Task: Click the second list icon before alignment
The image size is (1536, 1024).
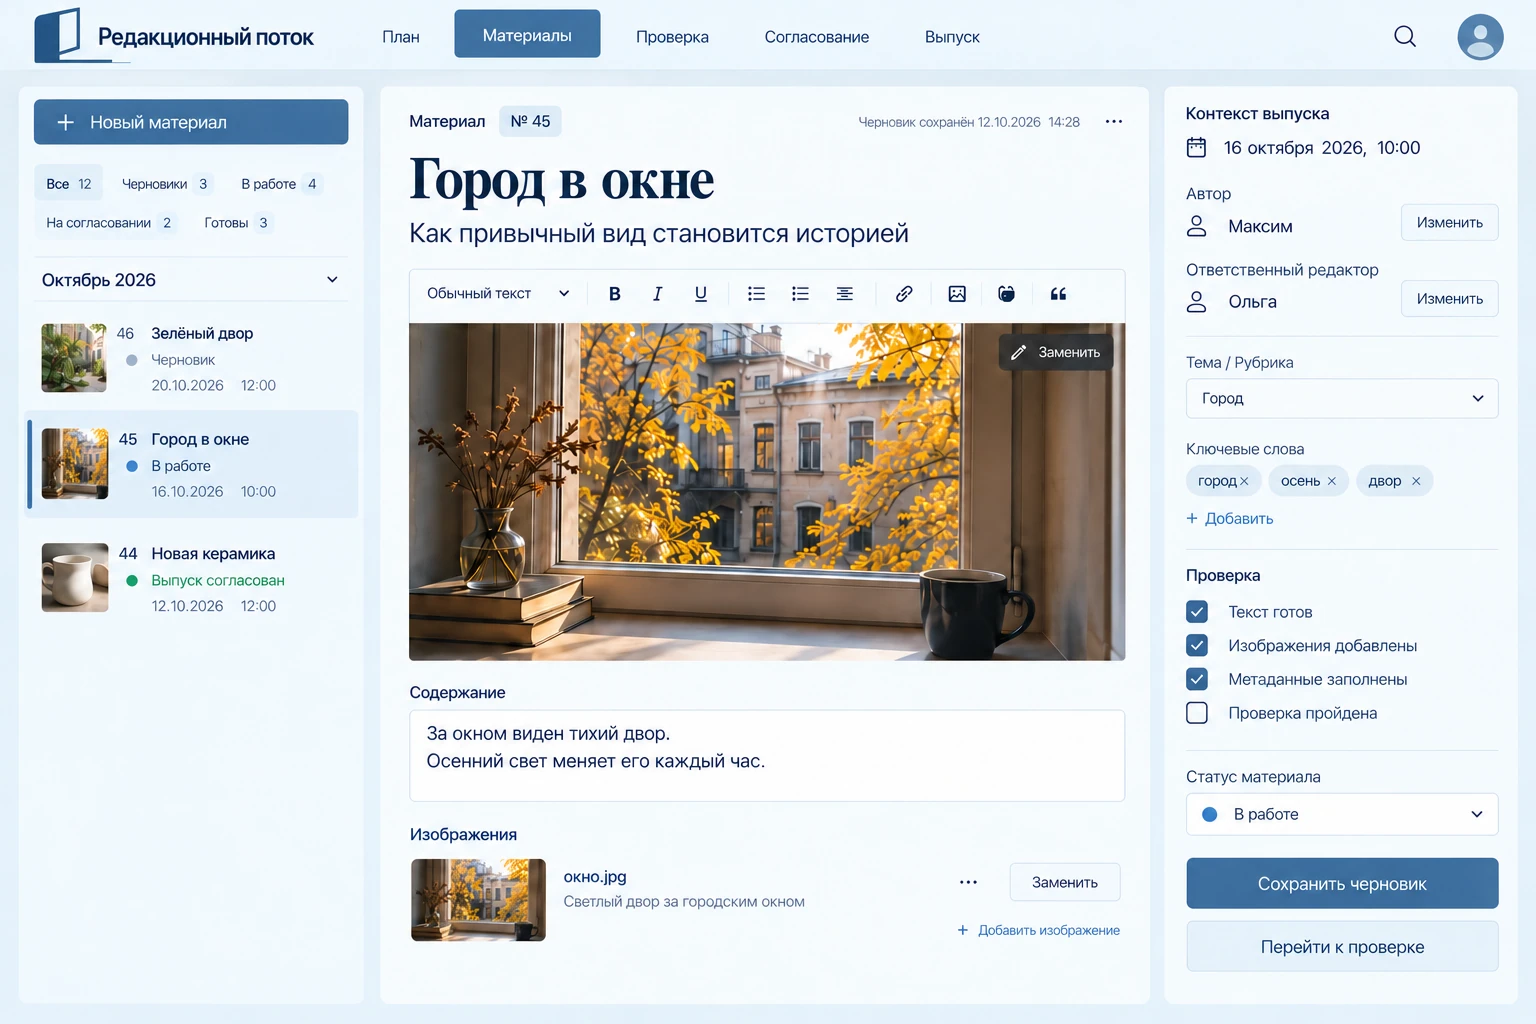Action: coord(800,293)
